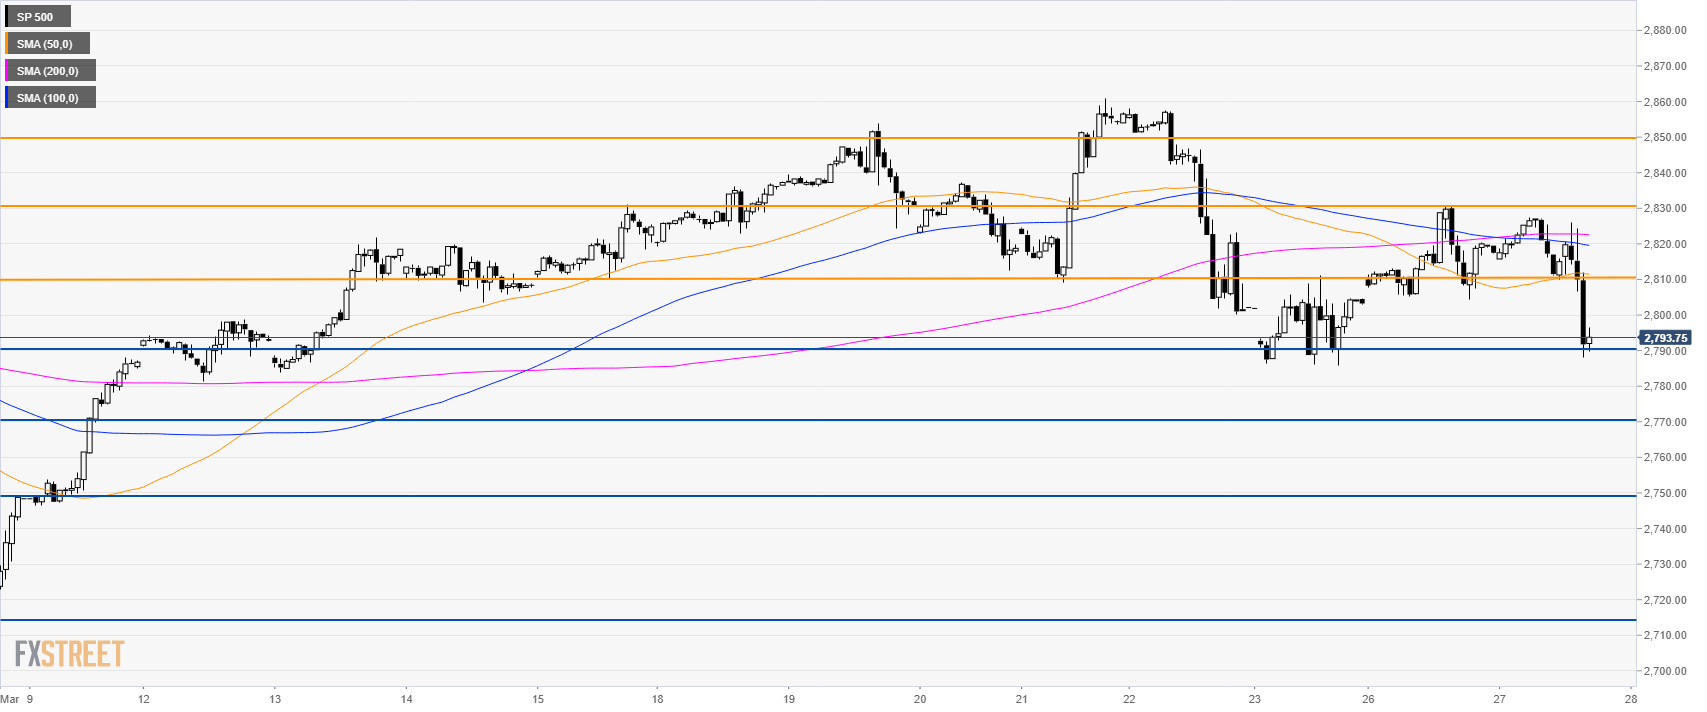Click the black SP 500 color marker
The height and width of the screenshot is (712, 1707).
pyautogui.click(x=6, y=17)
